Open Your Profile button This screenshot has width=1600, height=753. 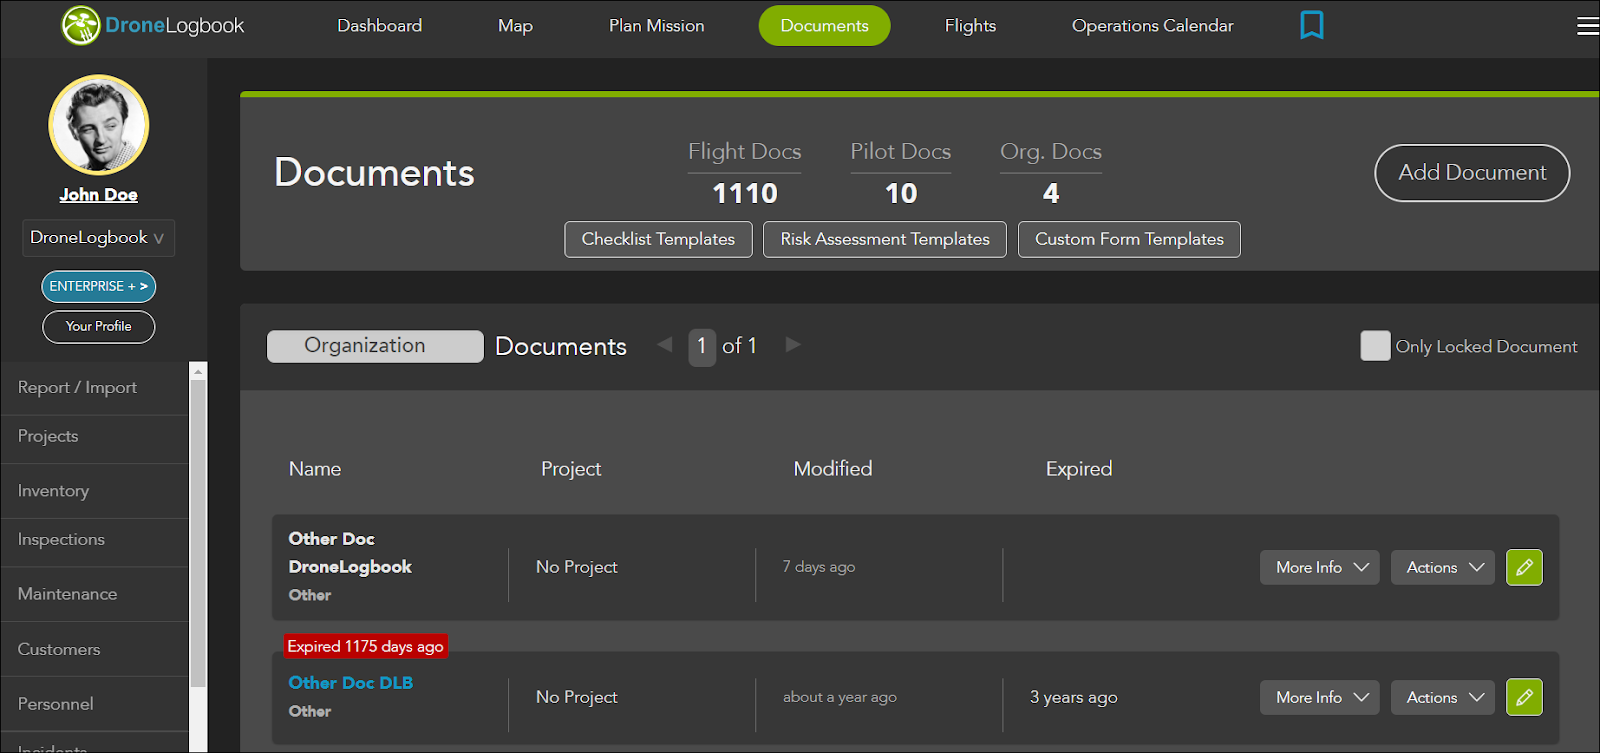point(98,326)
